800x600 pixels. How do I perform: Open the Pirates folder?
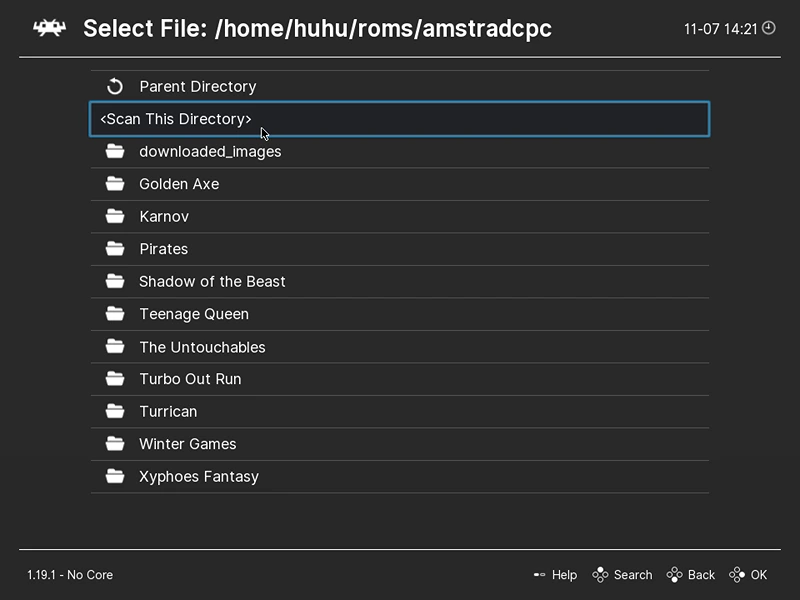point(399,249)
